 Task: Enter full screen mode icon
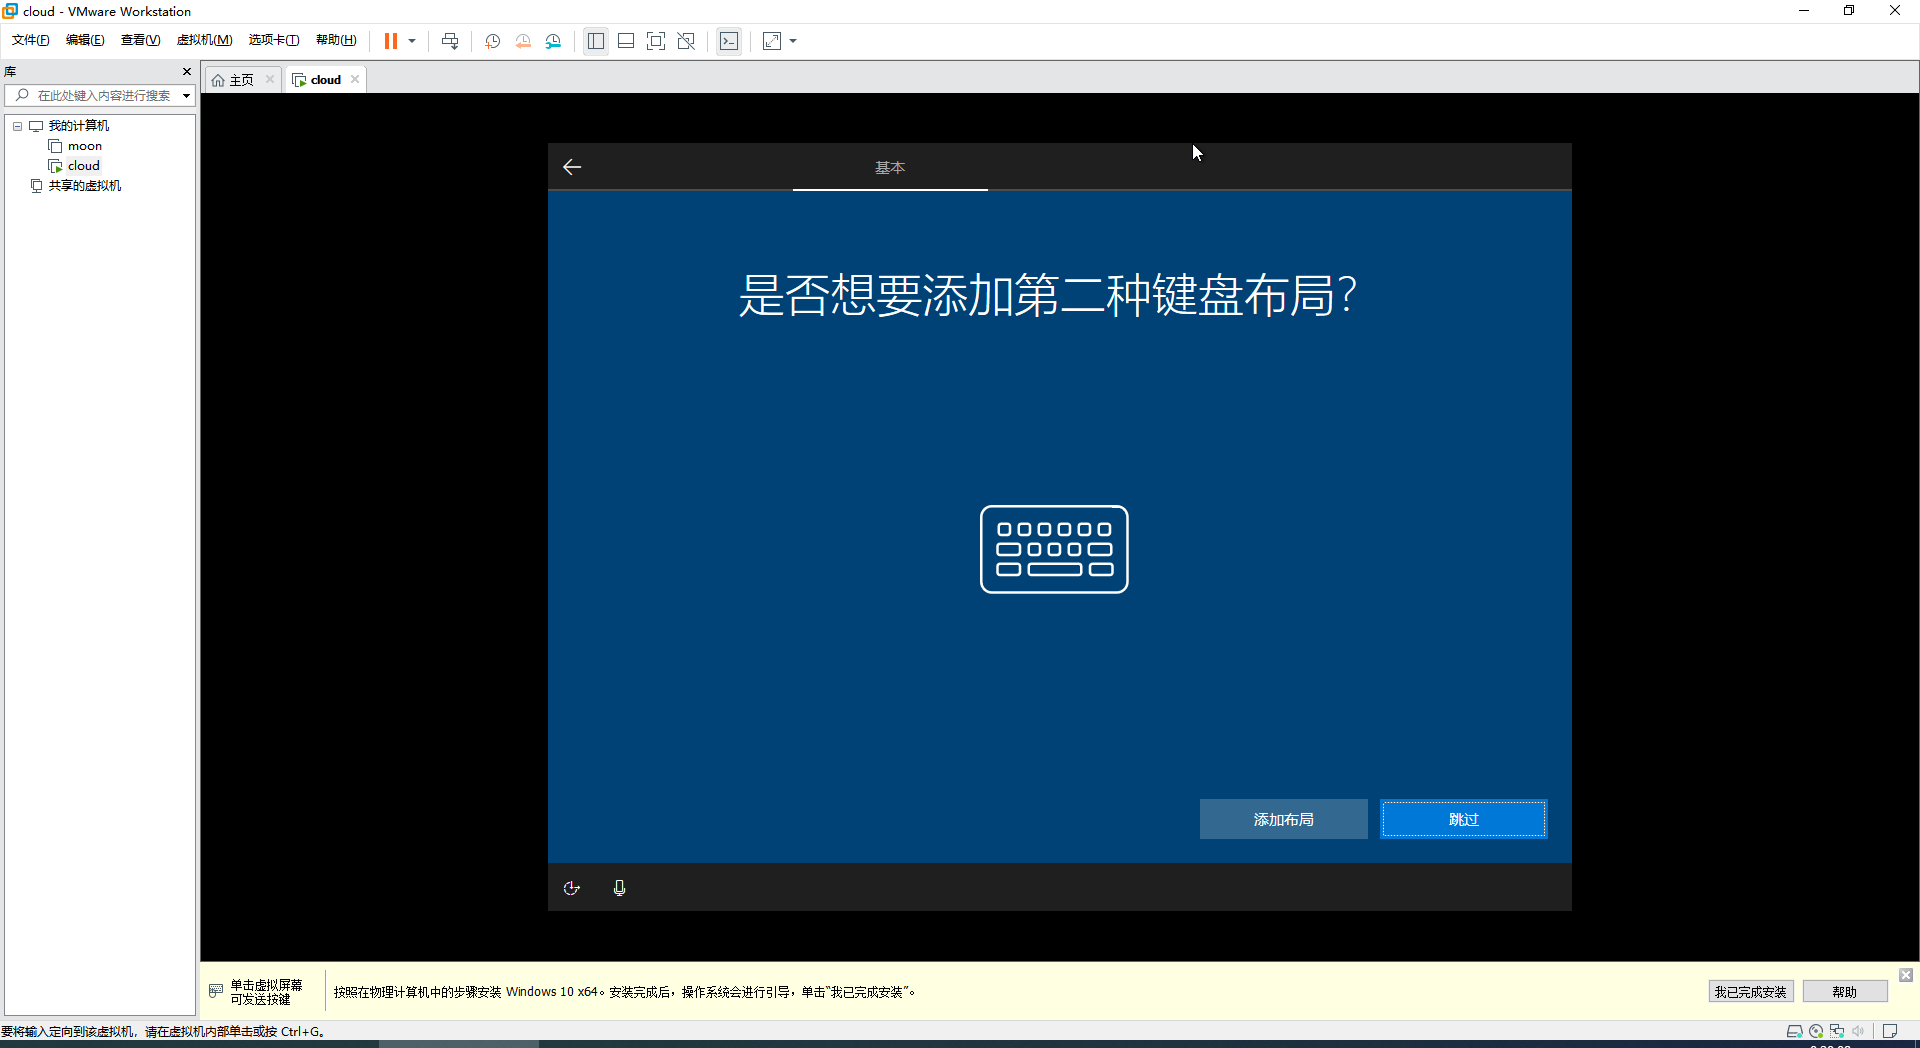(x=656, y=41)
